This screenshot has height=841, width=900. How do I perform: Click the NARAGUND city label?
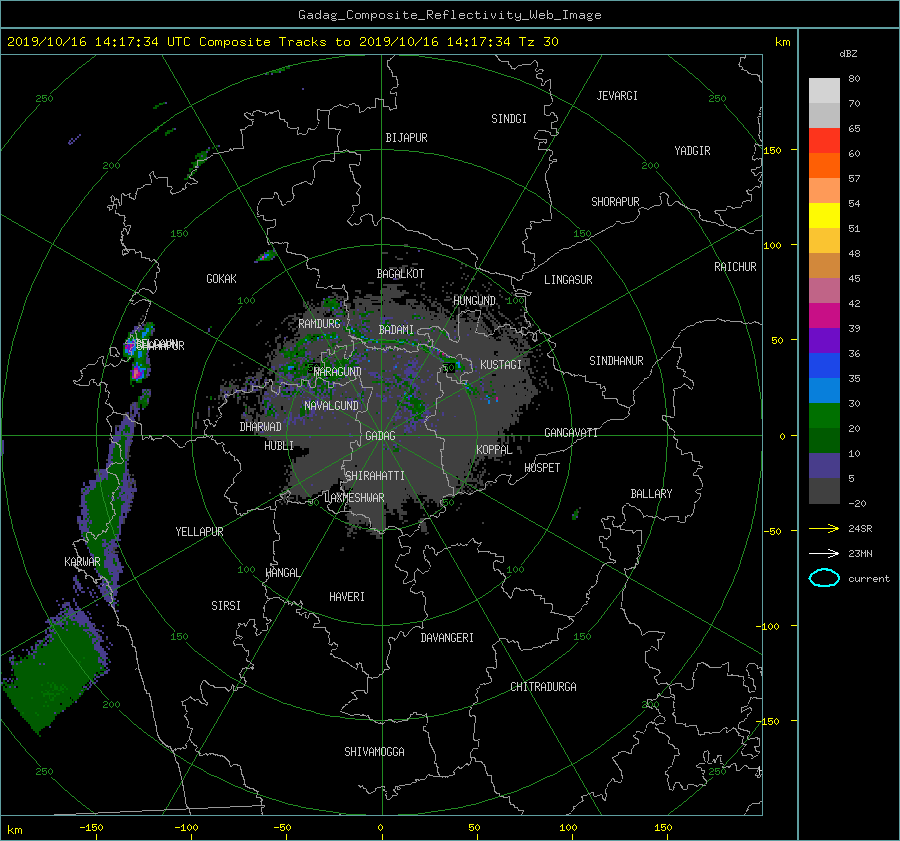(338, 372)
